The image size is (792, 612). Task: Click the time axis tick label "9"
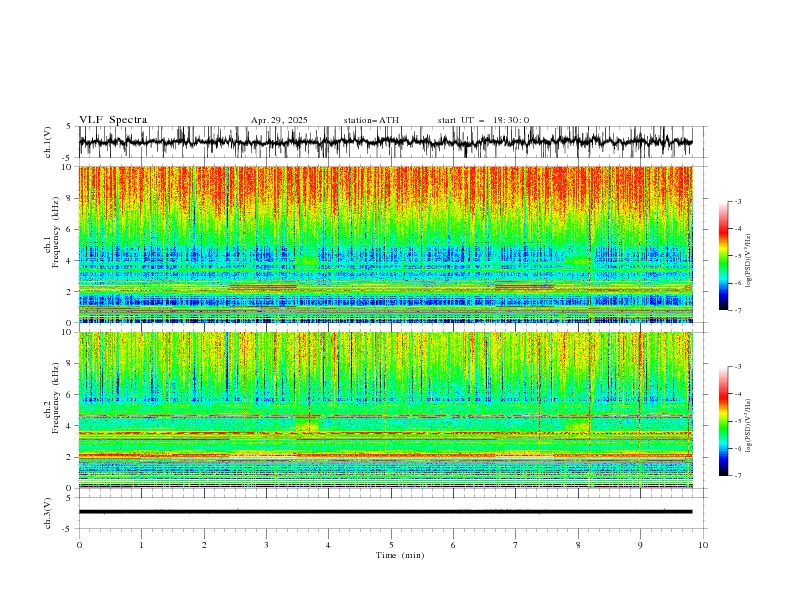tap(640, 545)
